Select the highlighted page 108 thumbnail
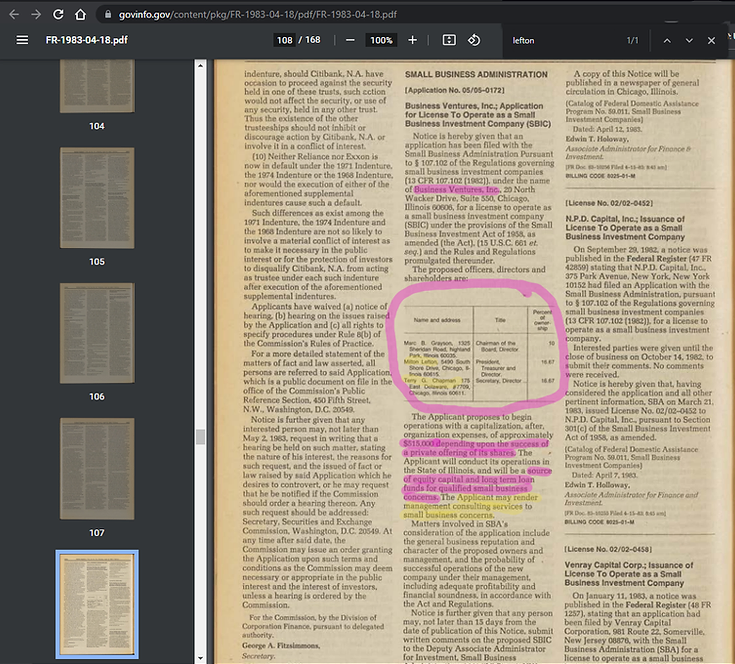The width and height of the screenshot is (735, 664). pyautogui.click(x=97, y=604)
